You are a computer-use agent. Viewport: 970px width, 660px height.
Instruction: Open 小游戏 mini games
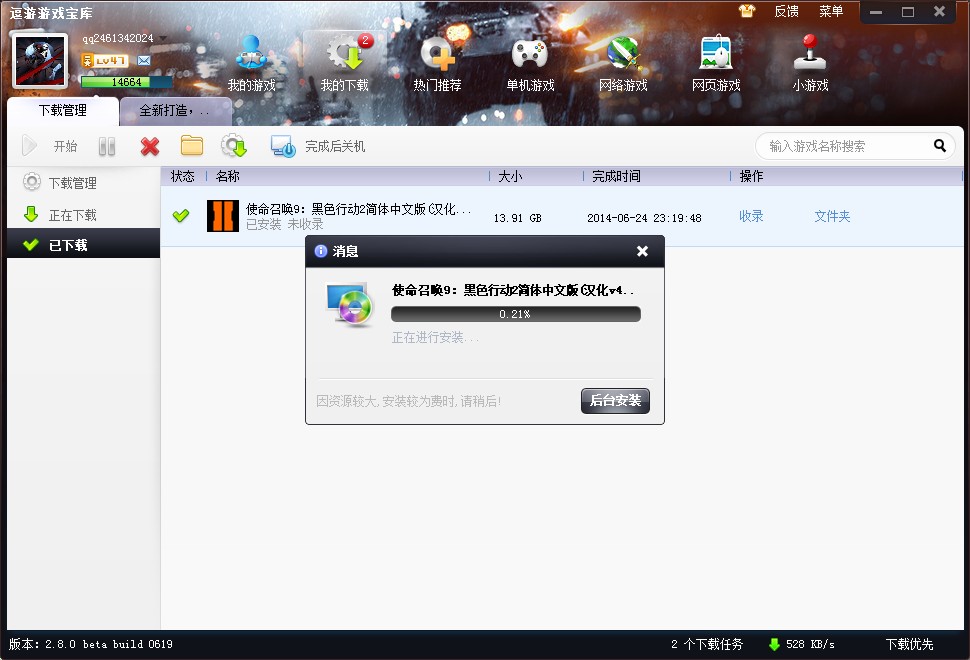(810, 64)
